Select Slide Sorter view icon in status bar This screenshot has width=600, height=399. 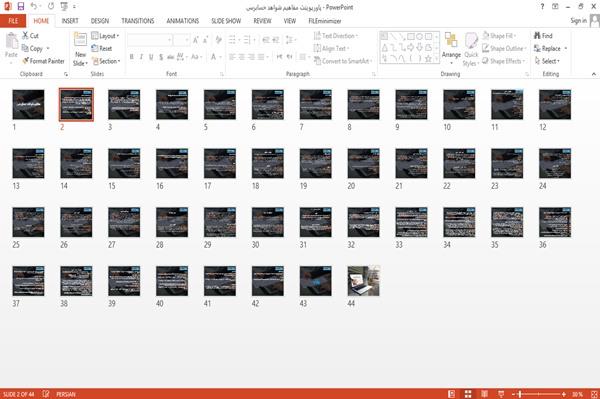tap(468, 394)
